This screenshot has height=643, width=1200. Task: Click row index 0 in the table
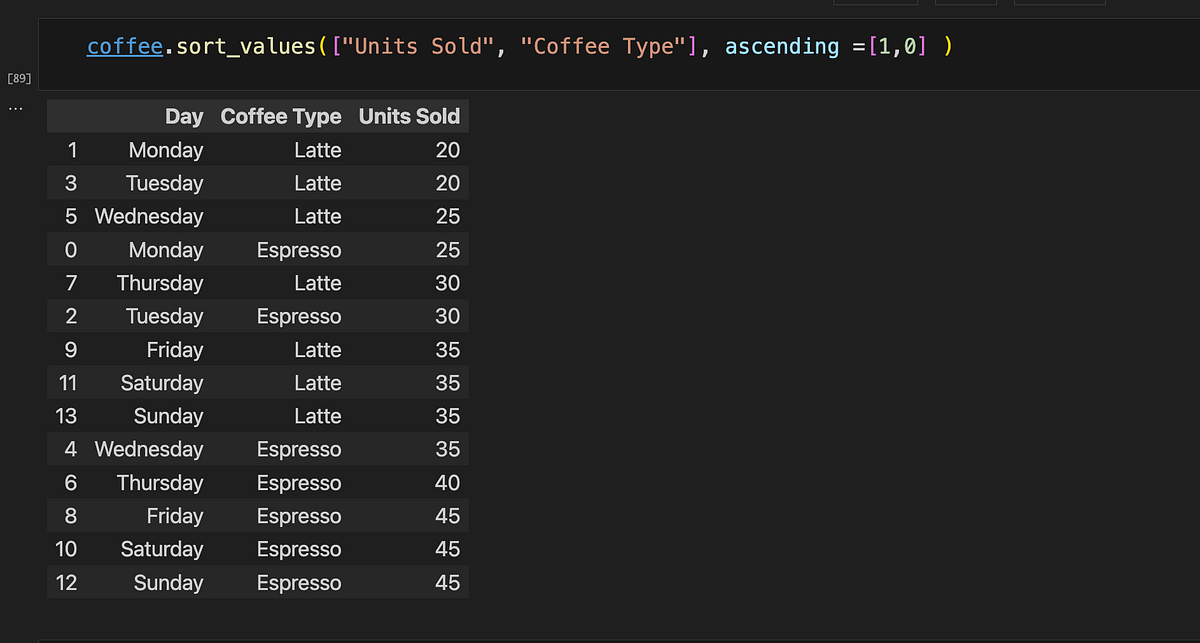[71, 250]
